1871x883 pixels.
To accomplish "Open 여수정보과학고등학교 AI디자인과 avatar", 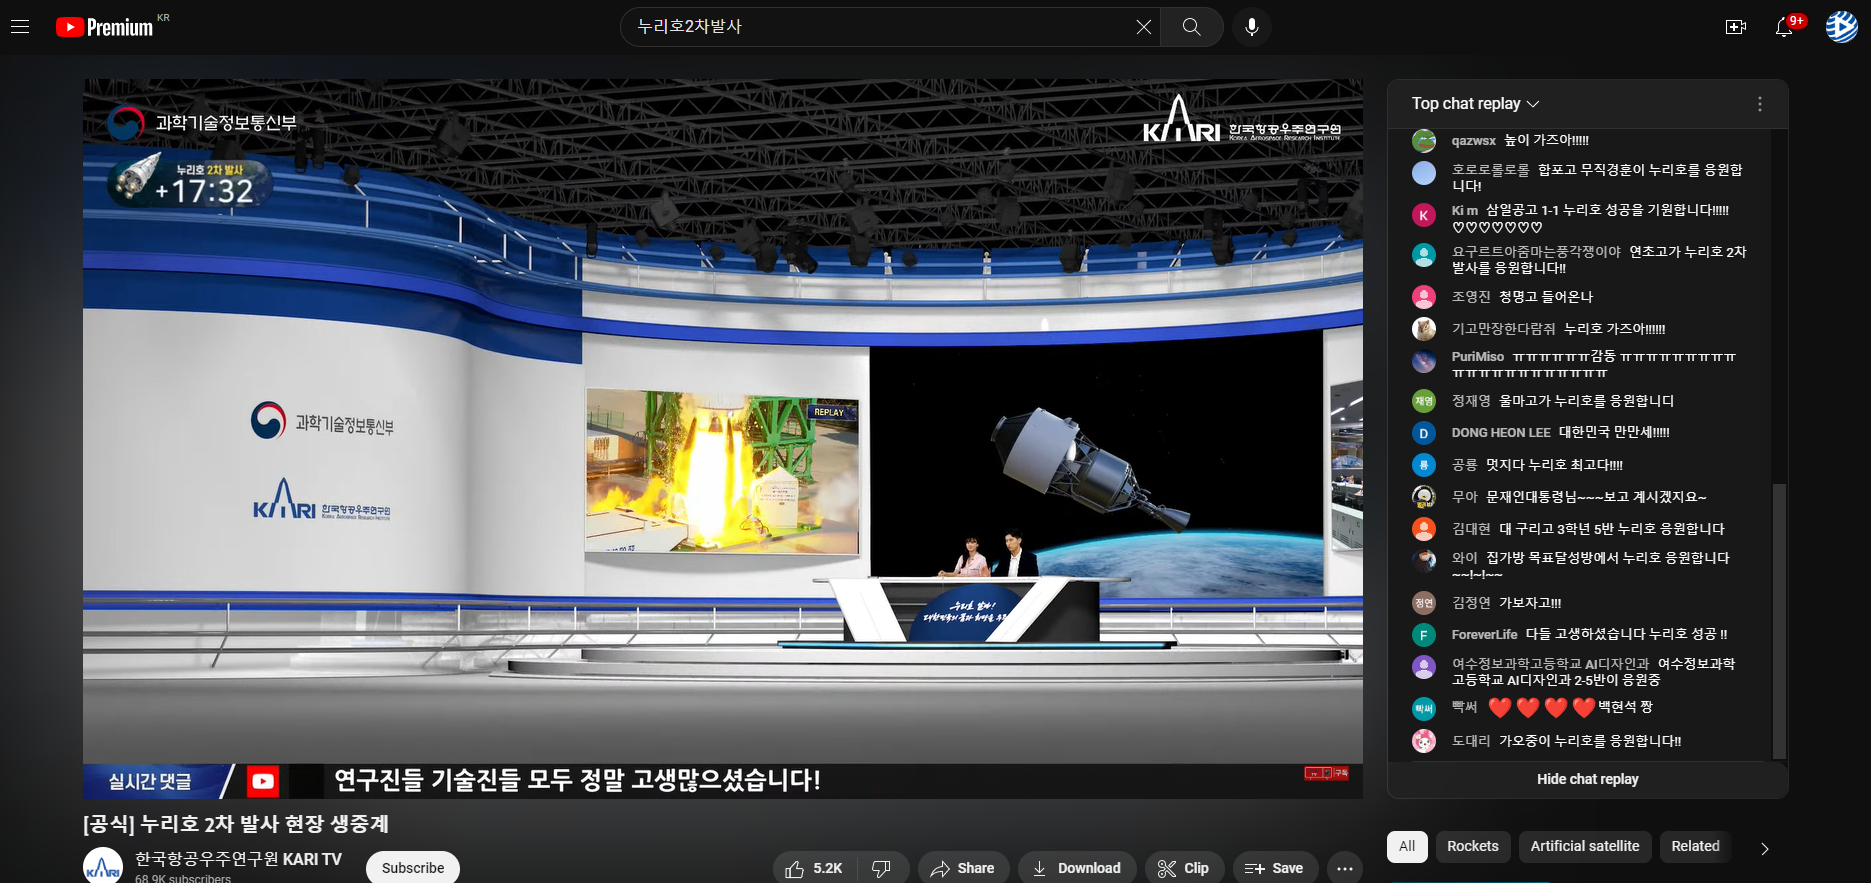I will (x=1424, y=667).
